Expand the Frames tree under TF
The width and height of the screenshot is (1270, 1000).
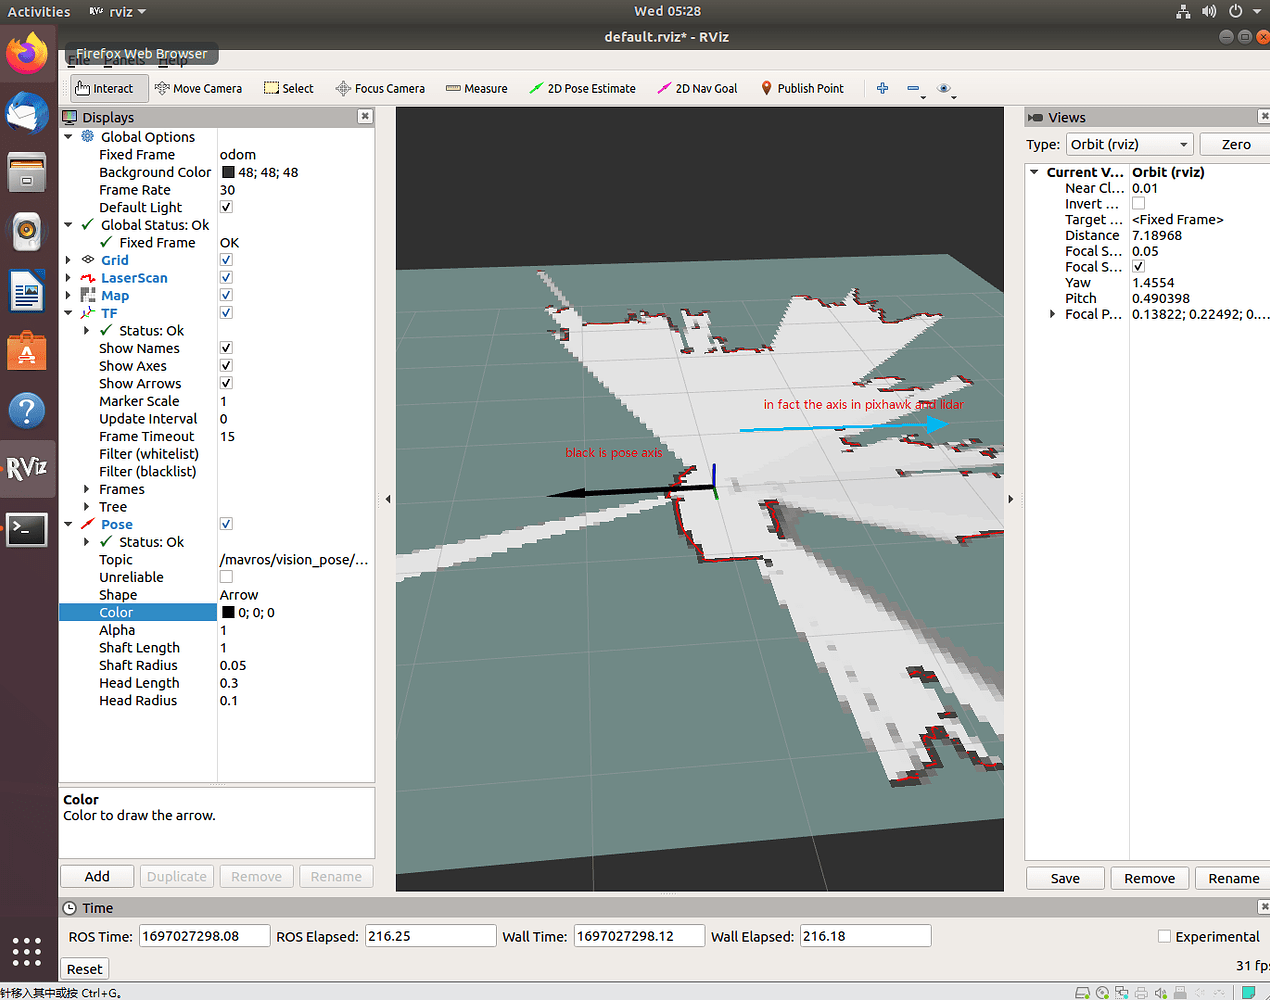coord(85,489)
